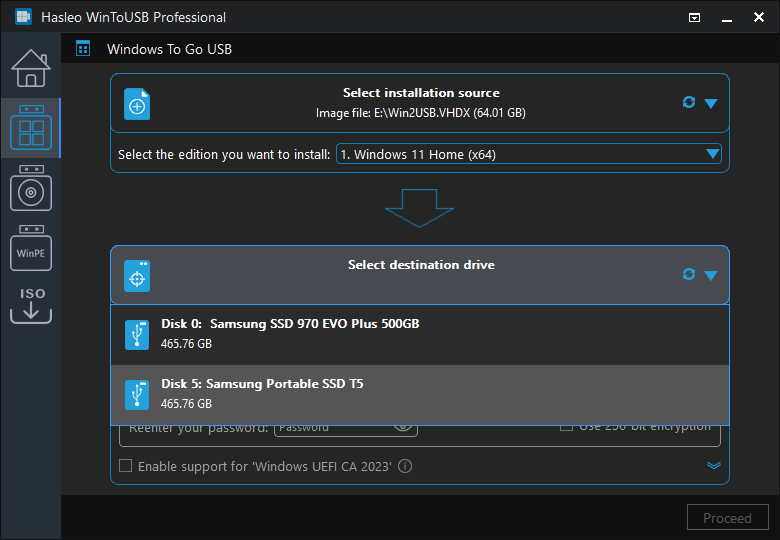Refresh the destination drive list
The height and width of the screenshot is (540, 780).
pyautogui.click(x=688, y=274)
